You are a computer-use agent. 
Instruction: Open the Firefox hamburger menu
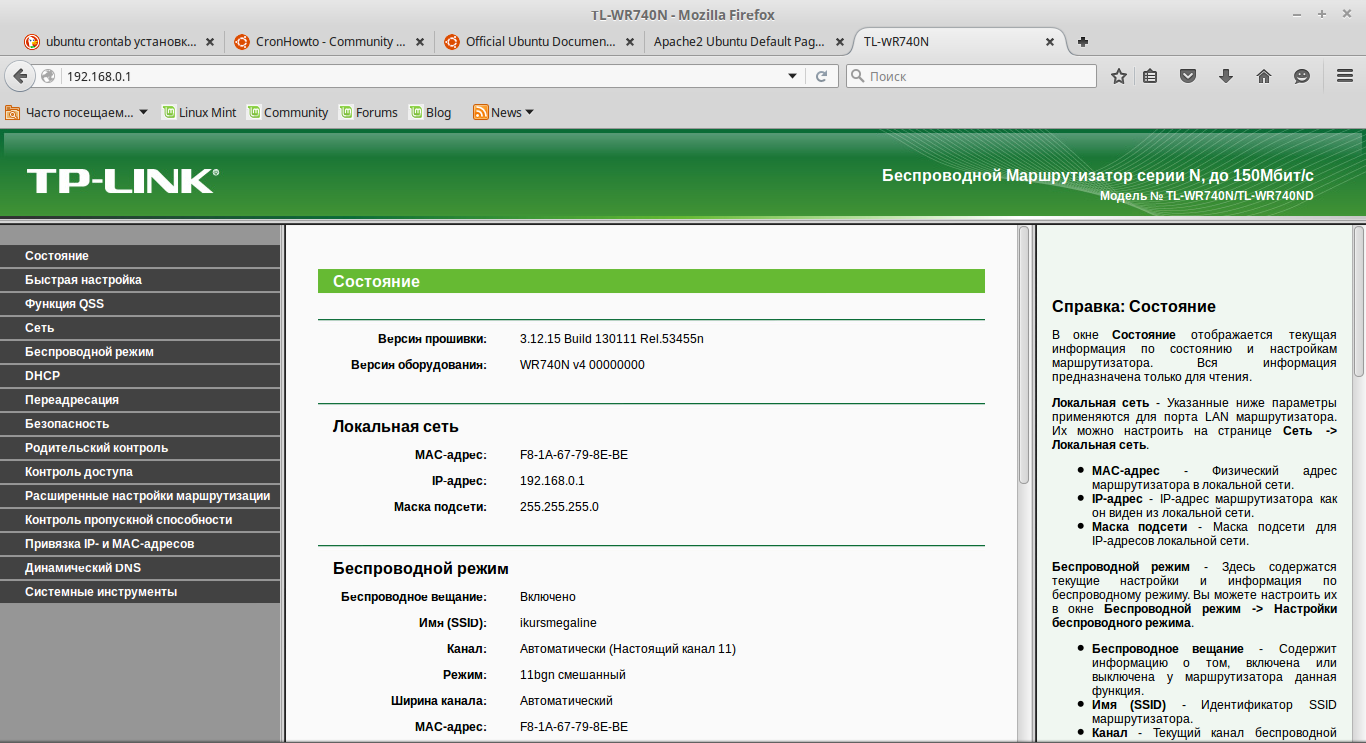point(1345,76)
